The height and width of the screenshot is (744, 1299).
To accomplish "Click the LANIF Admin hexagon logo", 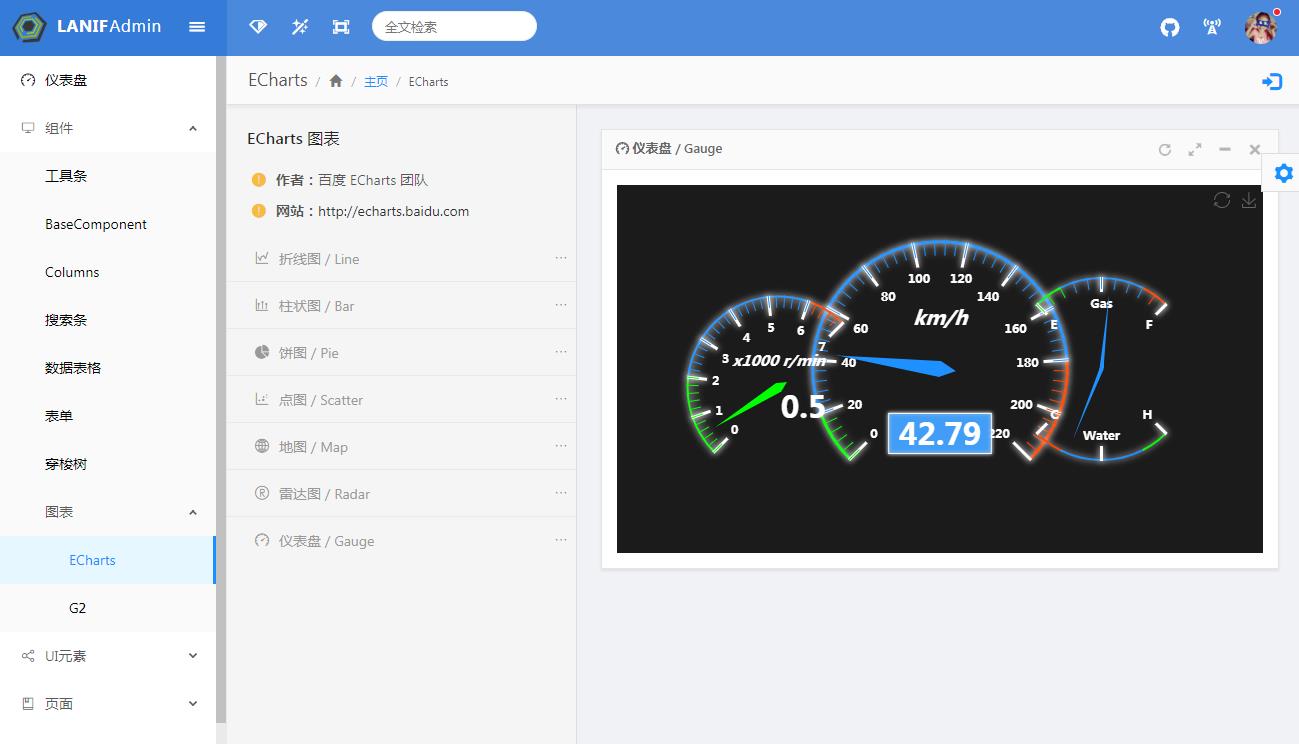I will [x=29, y=27].
